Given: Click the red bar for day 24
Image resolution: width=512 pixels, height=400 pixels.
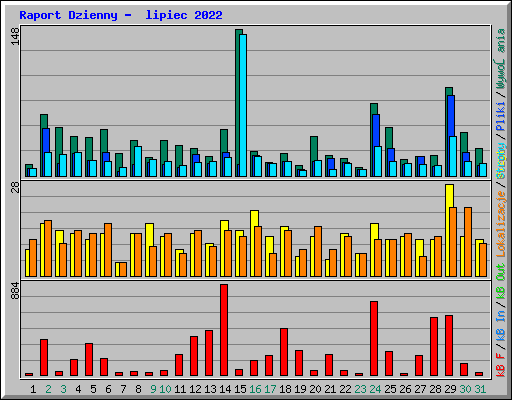Looking at the screenshot, I should 374,339.
